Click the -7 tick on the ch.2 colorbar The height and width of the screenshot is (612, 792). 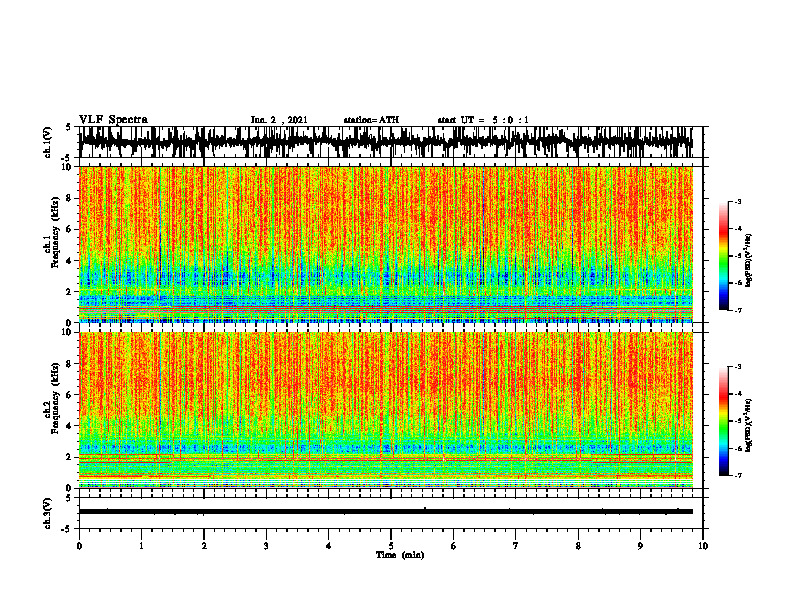click(738, 475)
